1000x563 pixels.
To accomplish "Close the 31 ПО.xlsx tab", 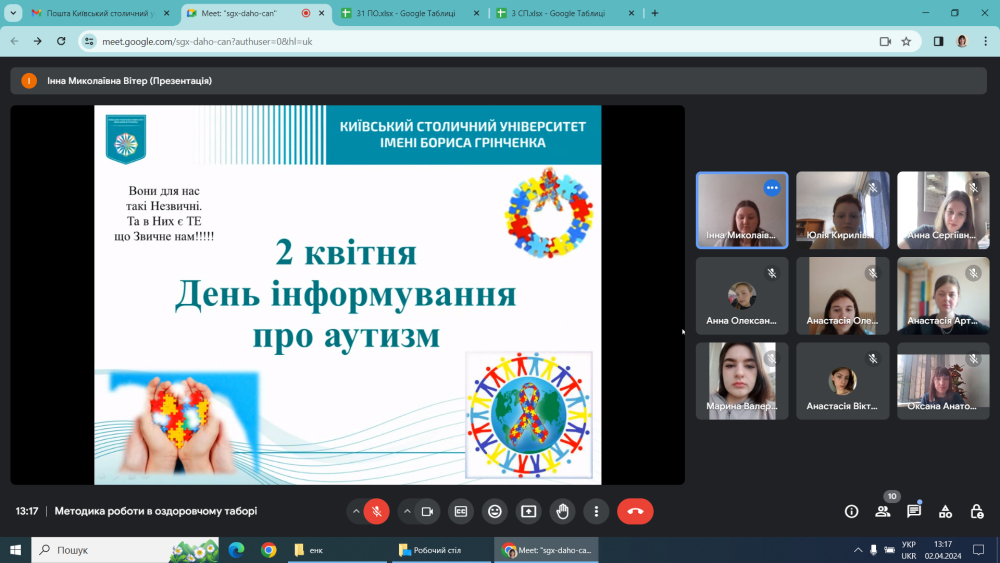I will pyautogui.click(x=476, y=13).
